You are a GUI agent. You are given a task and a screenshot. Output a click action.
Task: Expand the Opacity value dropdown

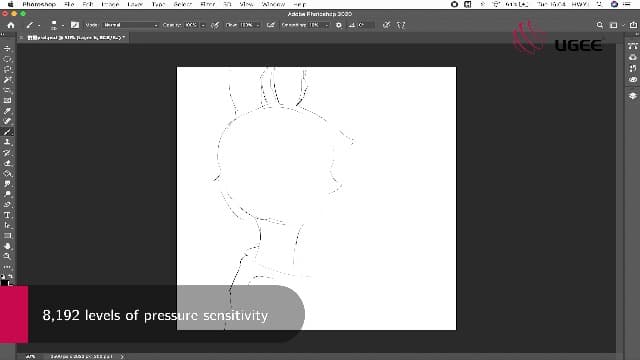203,25
